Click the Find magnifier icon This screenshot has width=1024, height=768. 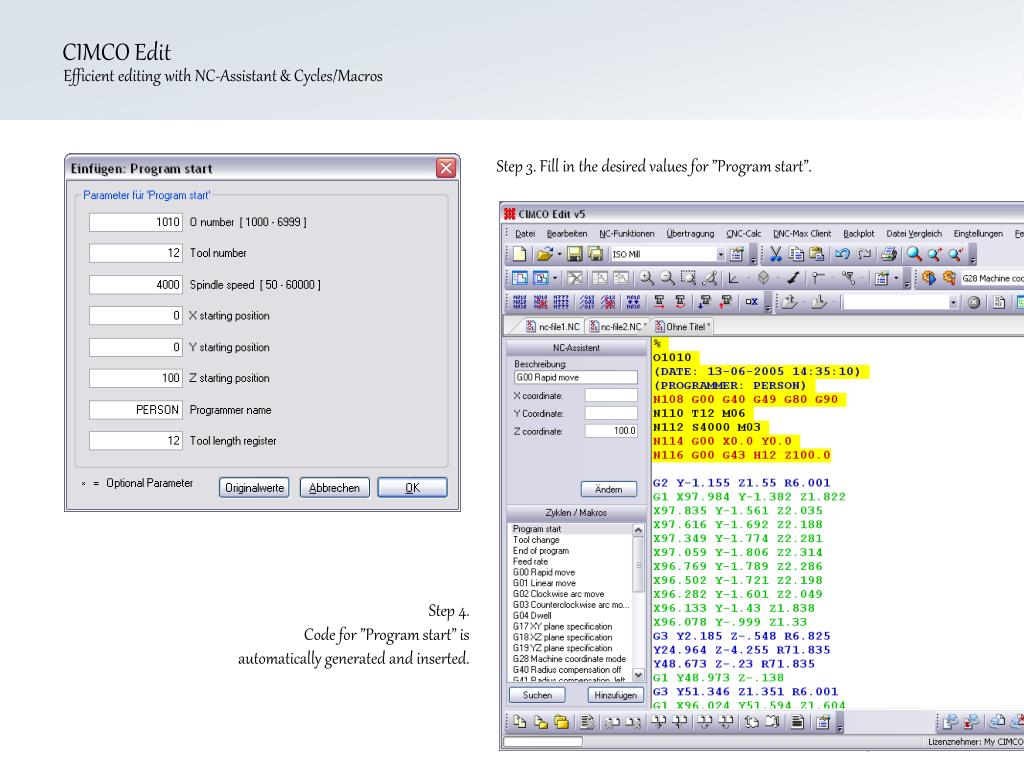coord(914,254)
